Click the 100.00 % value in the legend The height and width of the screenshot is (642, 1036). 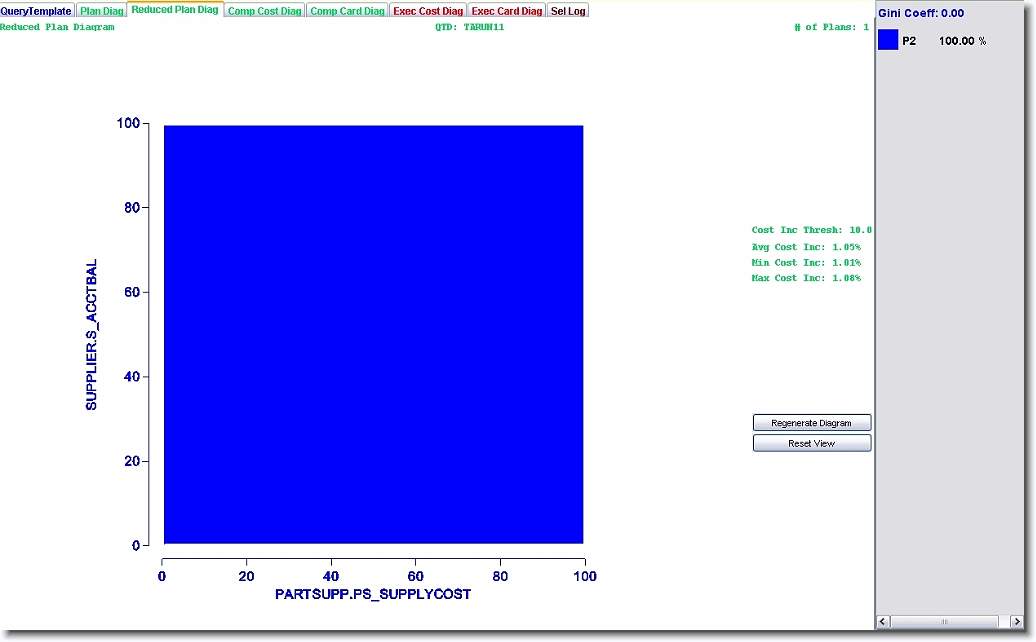(962, 42)
